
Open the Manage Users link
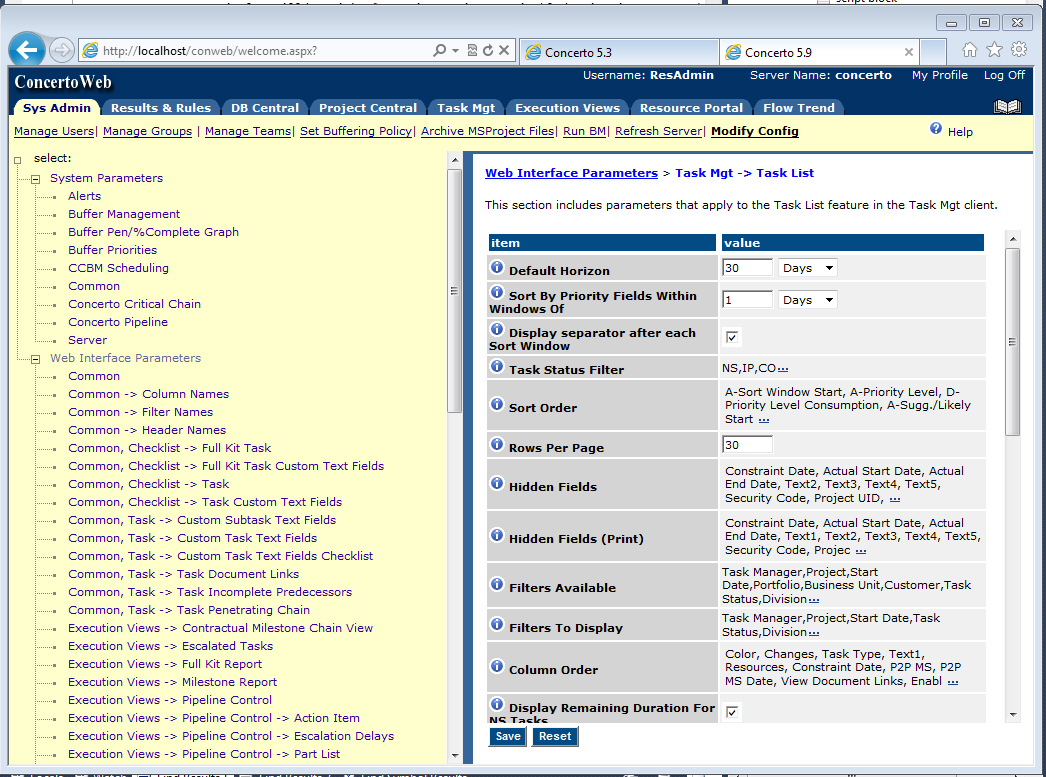pyautogui.click(x=54, y=131)
